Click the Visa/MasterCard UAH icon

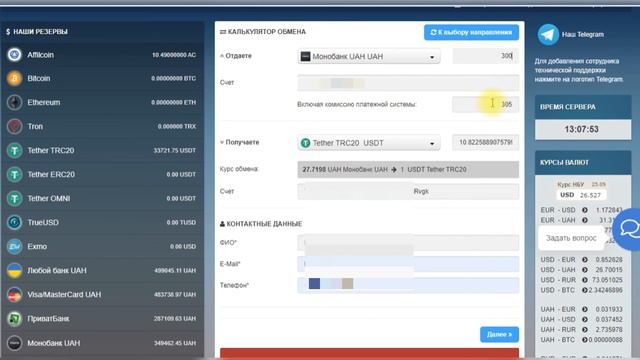tap(14, 295)
